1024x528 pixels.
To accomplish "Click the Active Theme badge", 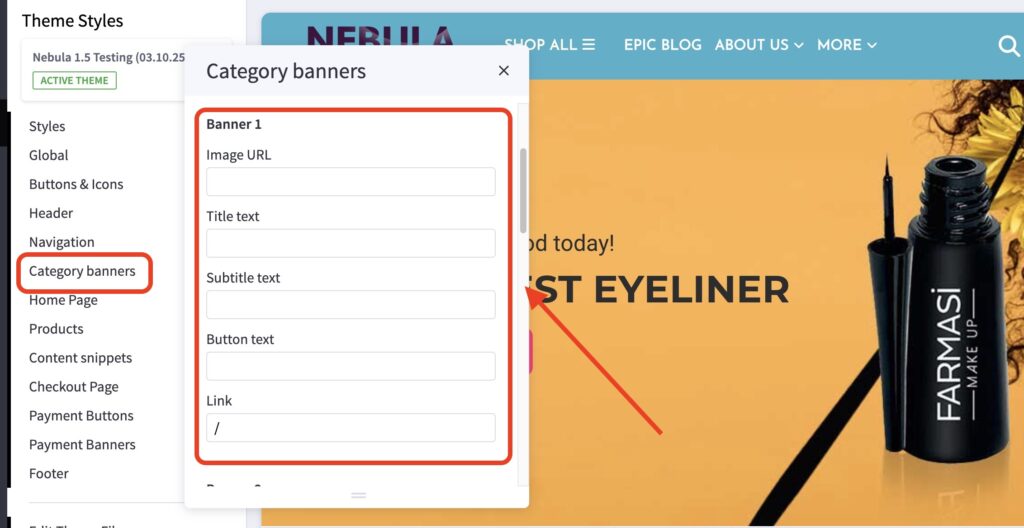I will [x=74, y=80].
